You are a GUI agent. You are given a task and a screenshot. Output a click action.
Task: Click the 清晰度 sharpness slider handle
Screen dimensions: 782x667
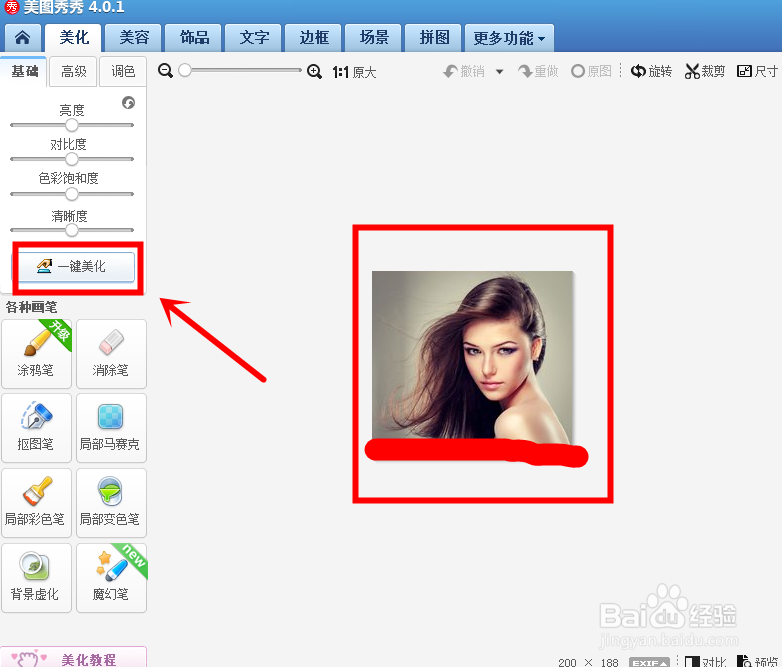72,230
